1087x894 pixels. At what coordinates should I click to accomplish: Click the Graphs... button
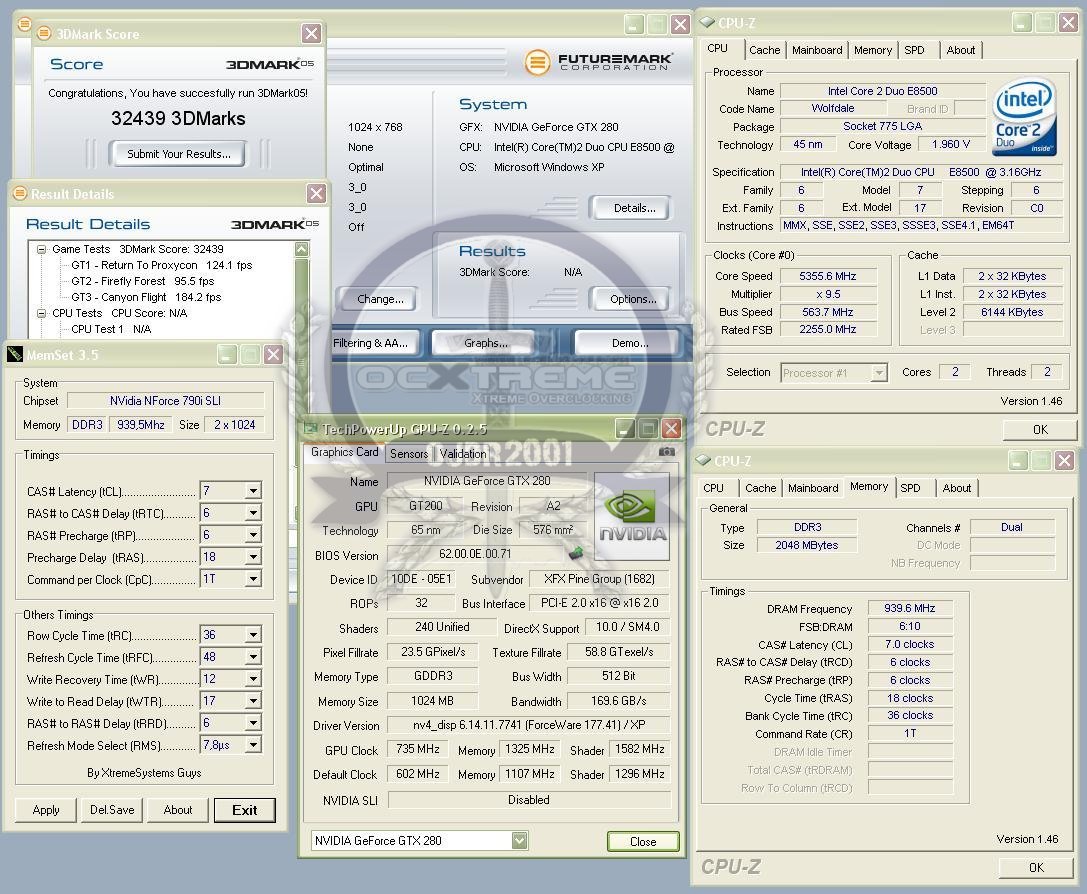point(485,342)
